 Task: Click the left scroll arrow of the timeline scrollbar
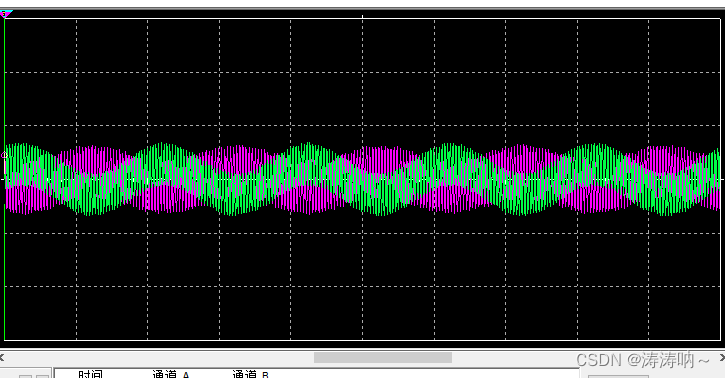[x=2, y=357]
